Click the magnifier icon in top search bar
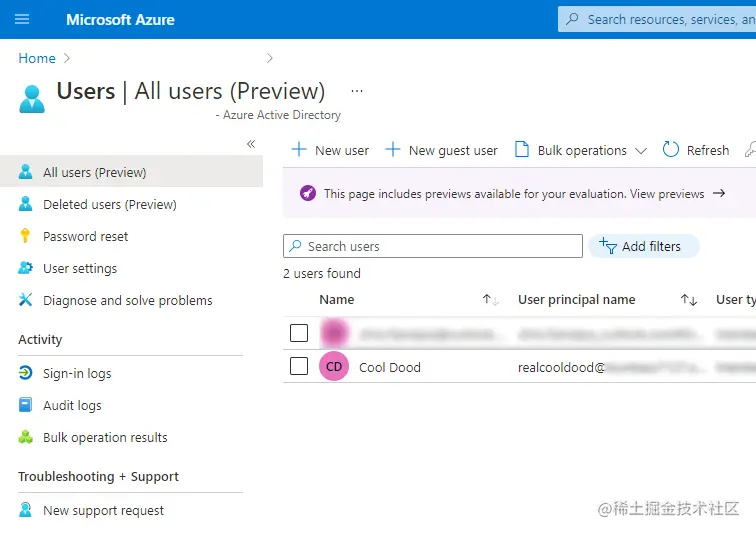Image resolution: width=756 pixels, height=534 pixels. click(572, 19)
